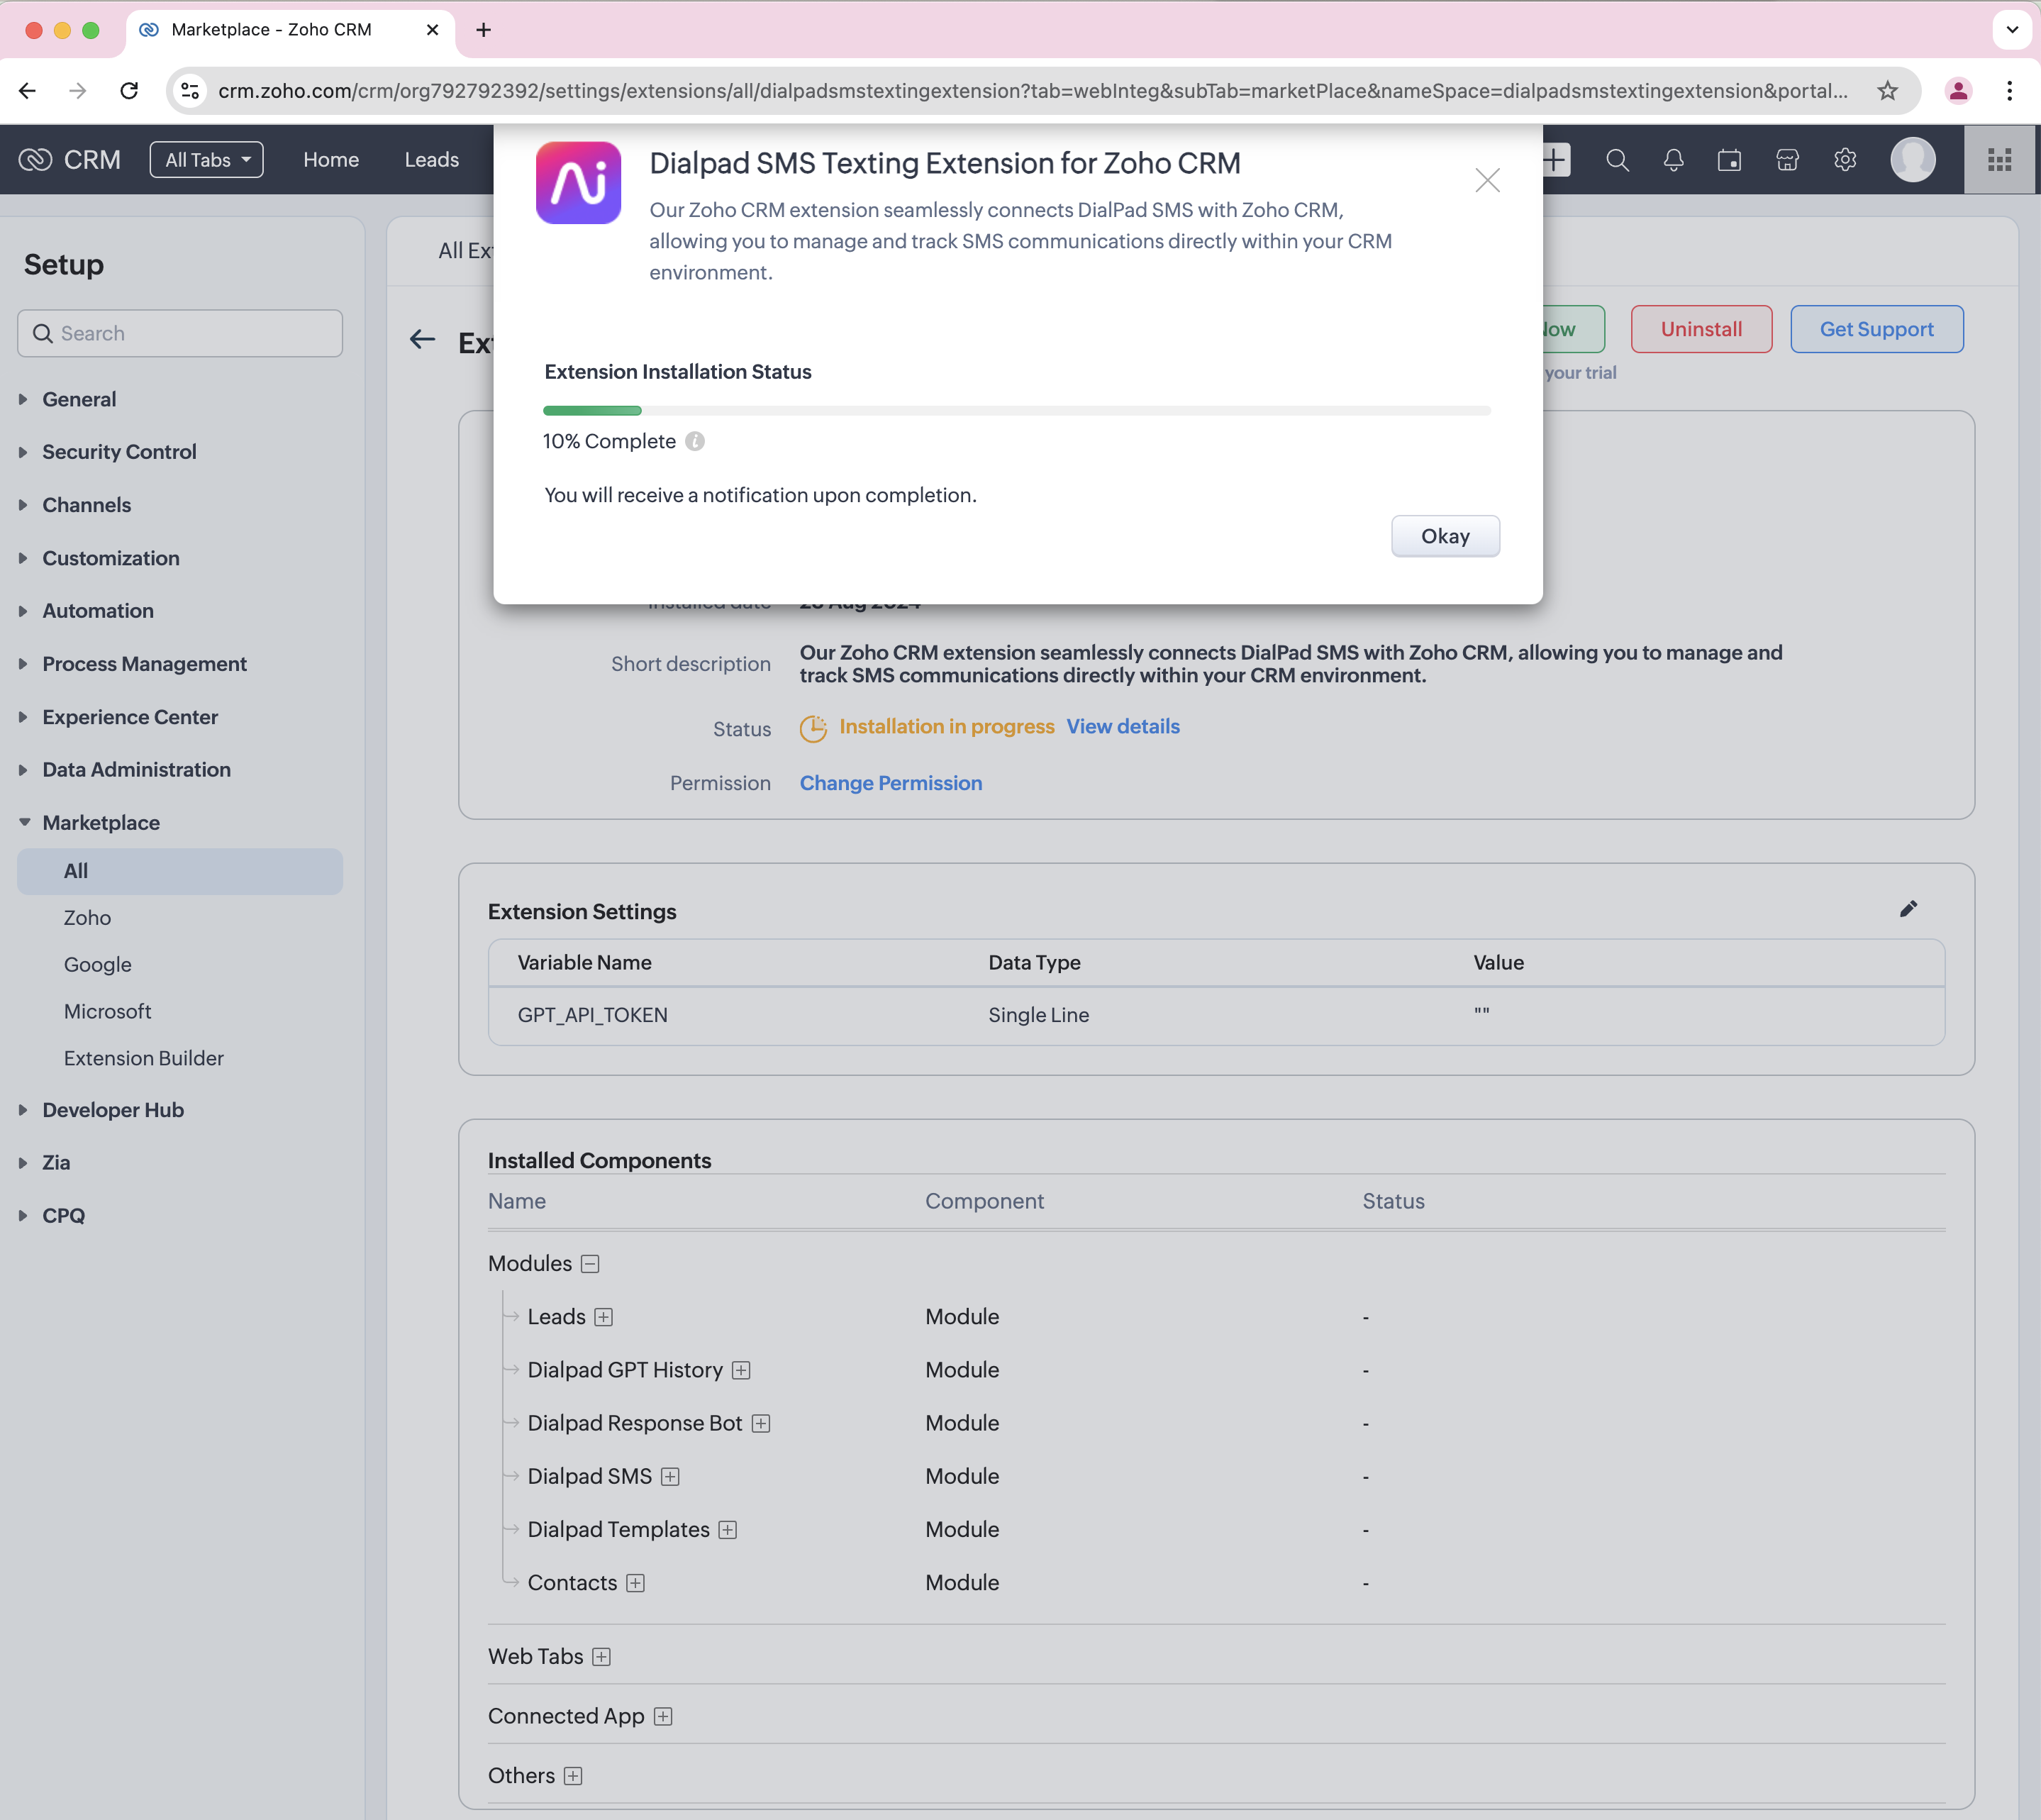Select All under Marketplace

[x=180, y=871]
